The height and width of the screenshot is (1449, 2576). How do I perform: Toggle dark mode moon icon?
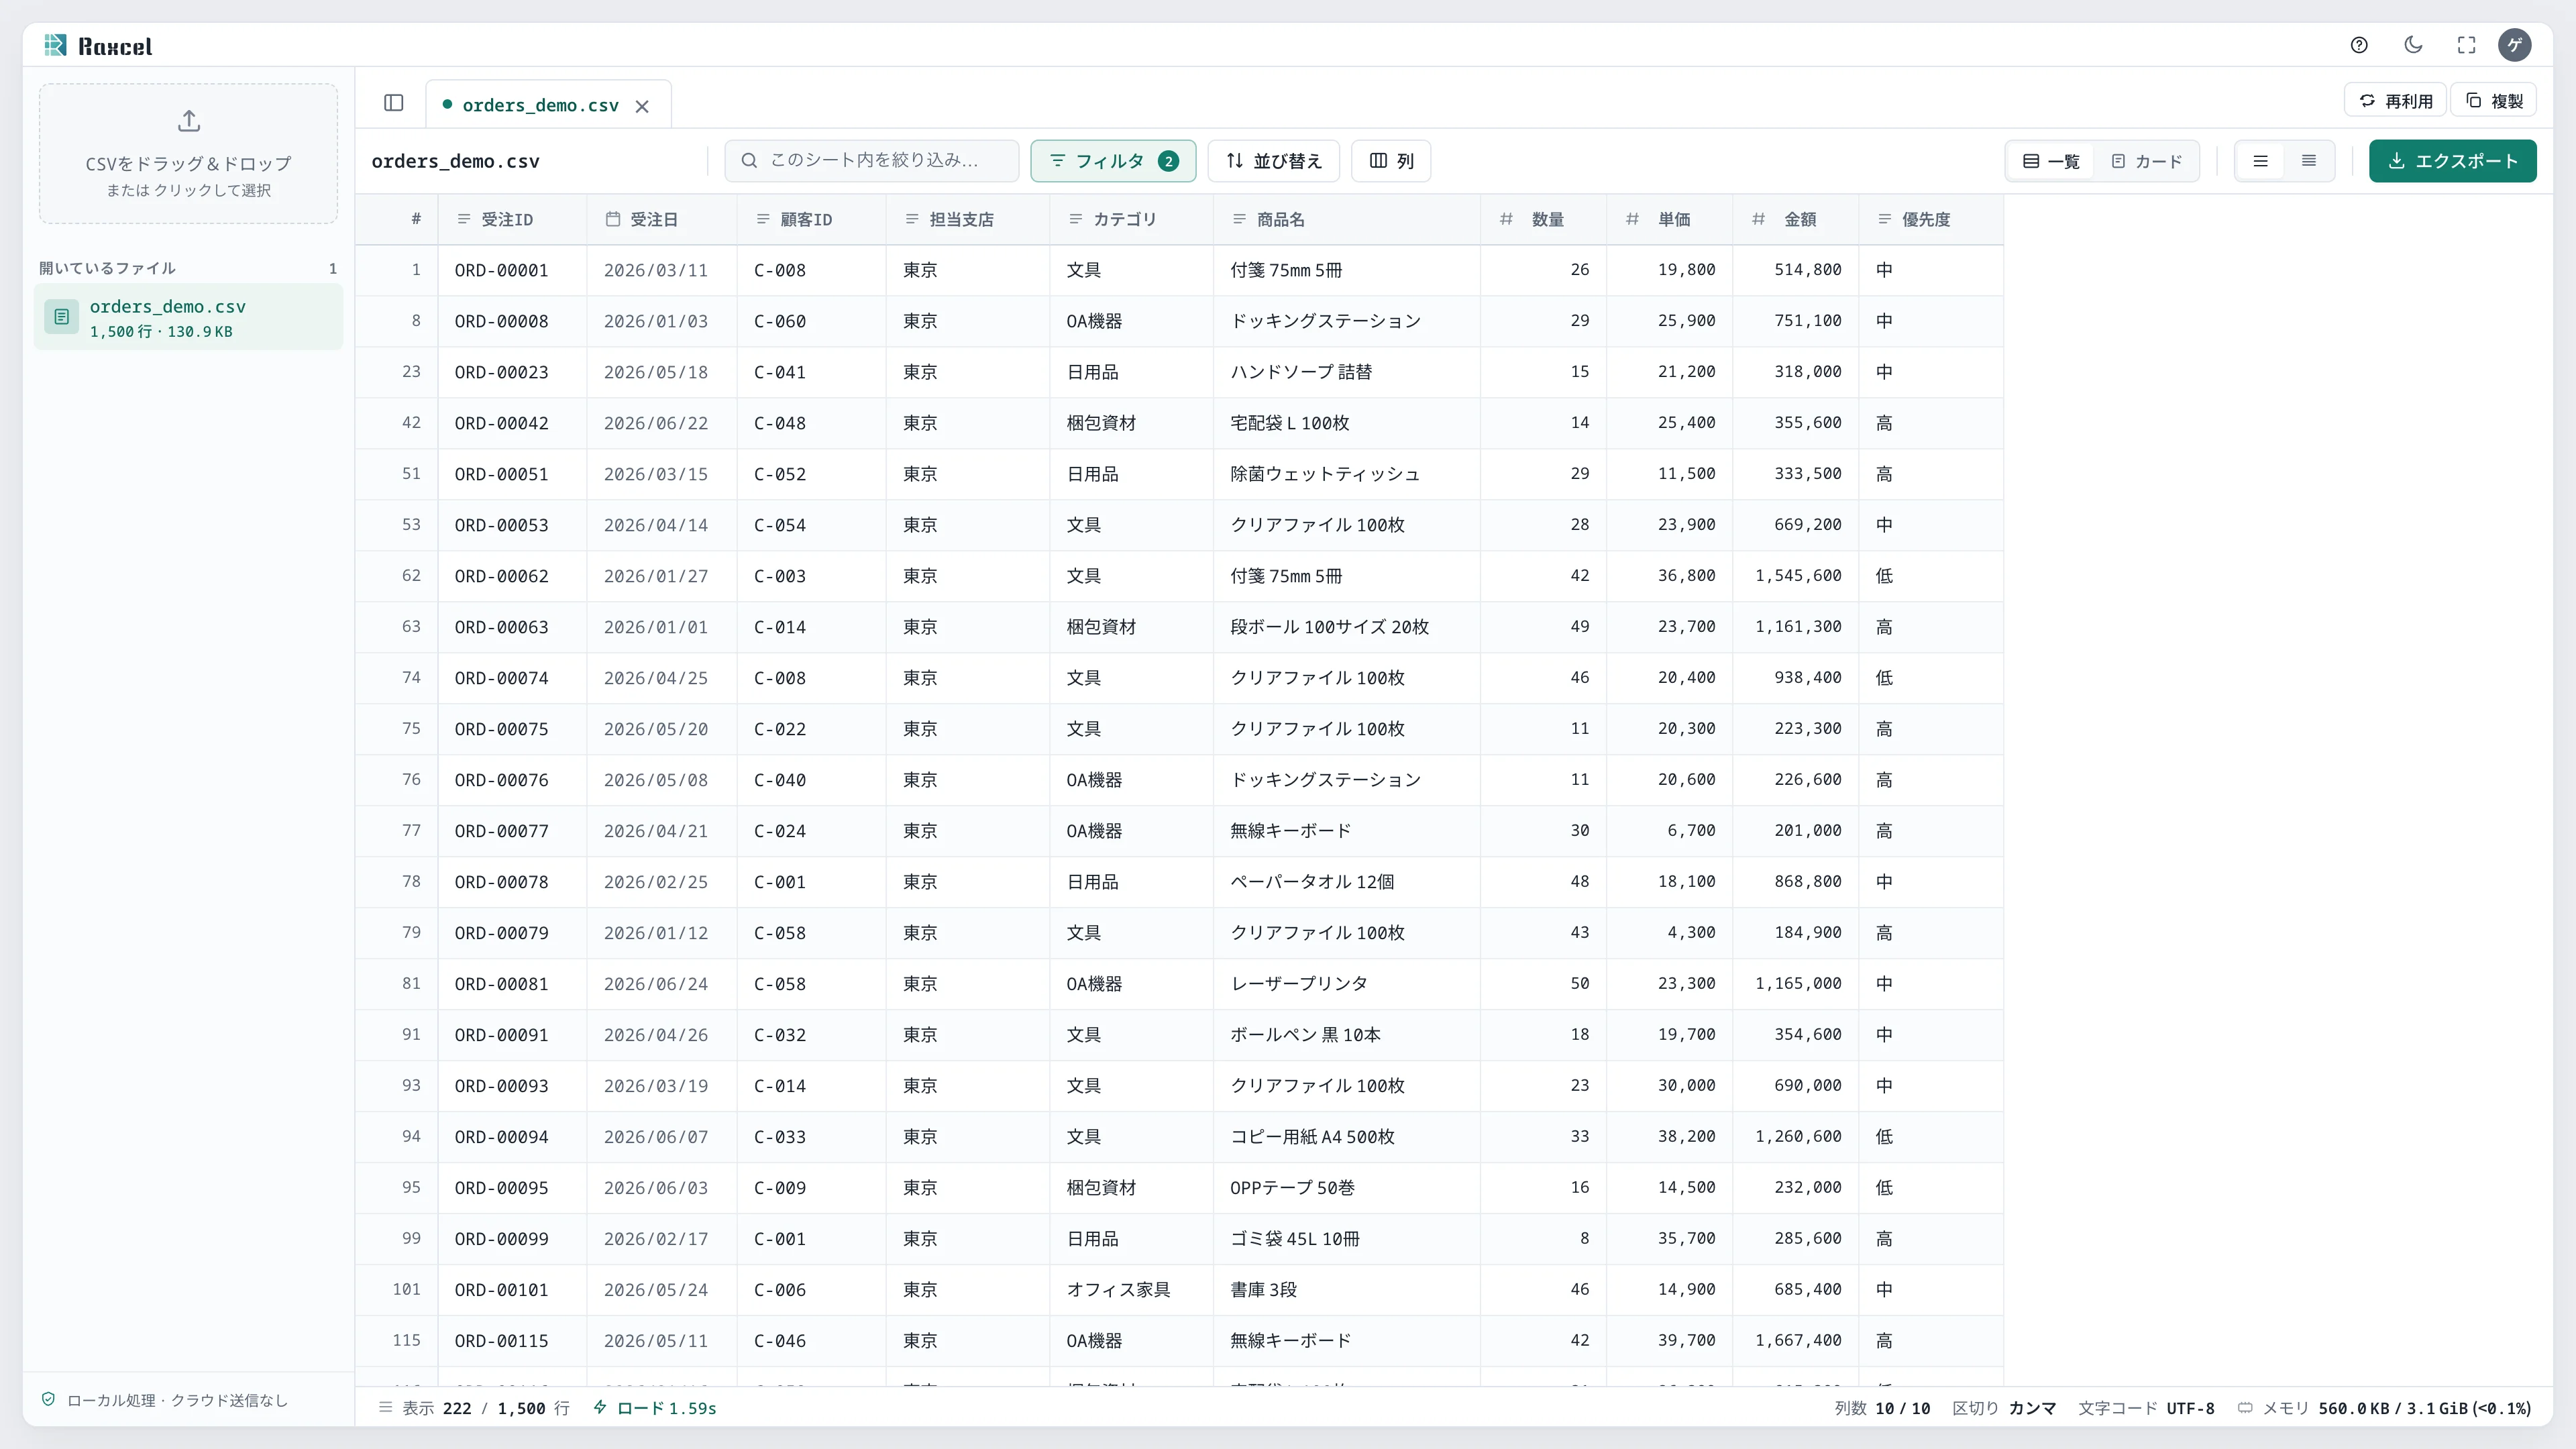(x=2413, y=45)
